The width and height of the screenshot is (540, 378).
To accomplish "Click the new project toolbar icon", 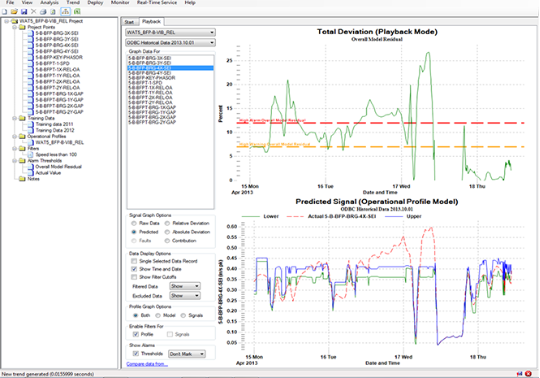I will (x=5, y=12).
